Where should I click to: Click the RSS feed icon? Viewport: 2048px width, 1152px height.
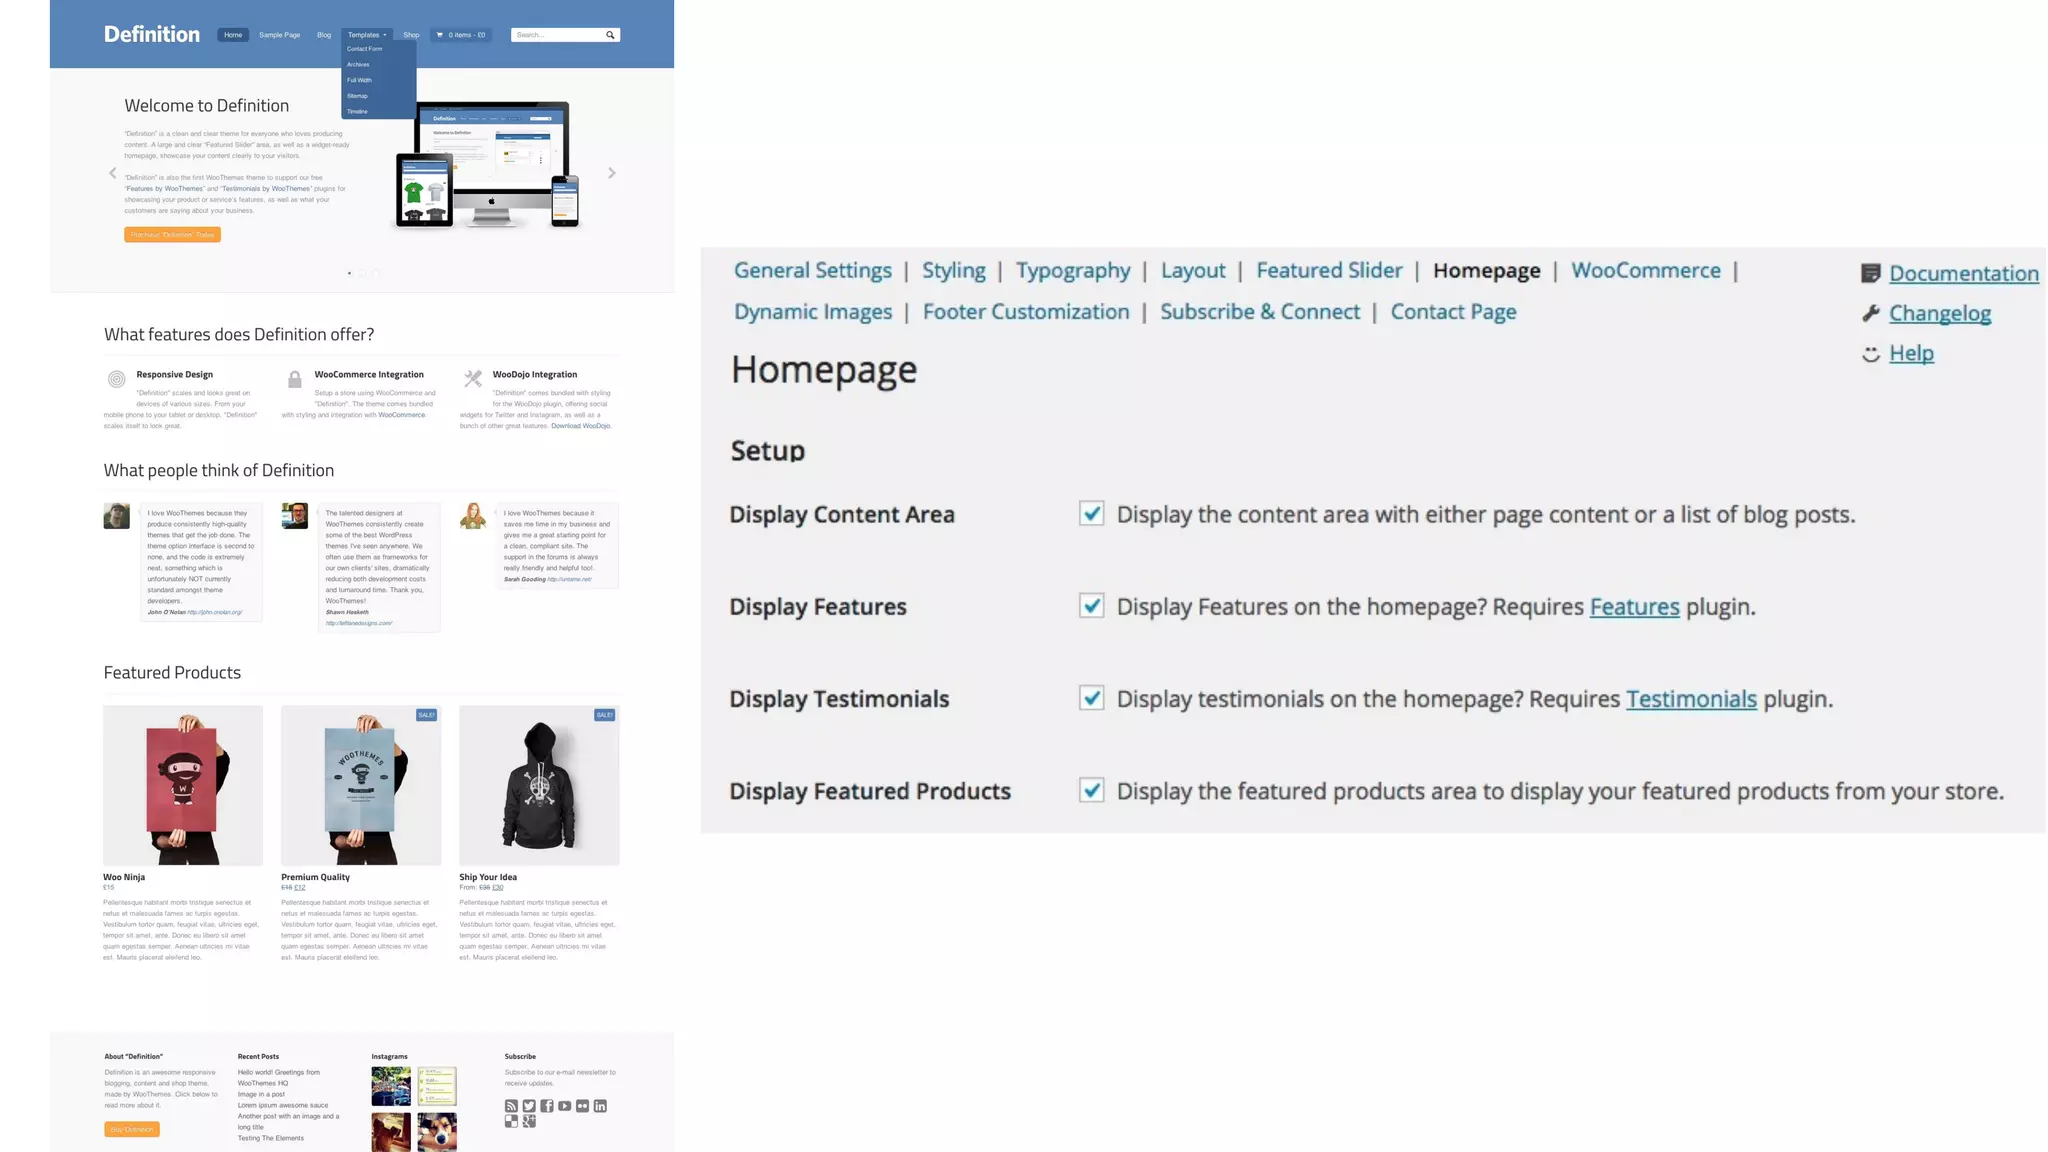coord(511,1106)
